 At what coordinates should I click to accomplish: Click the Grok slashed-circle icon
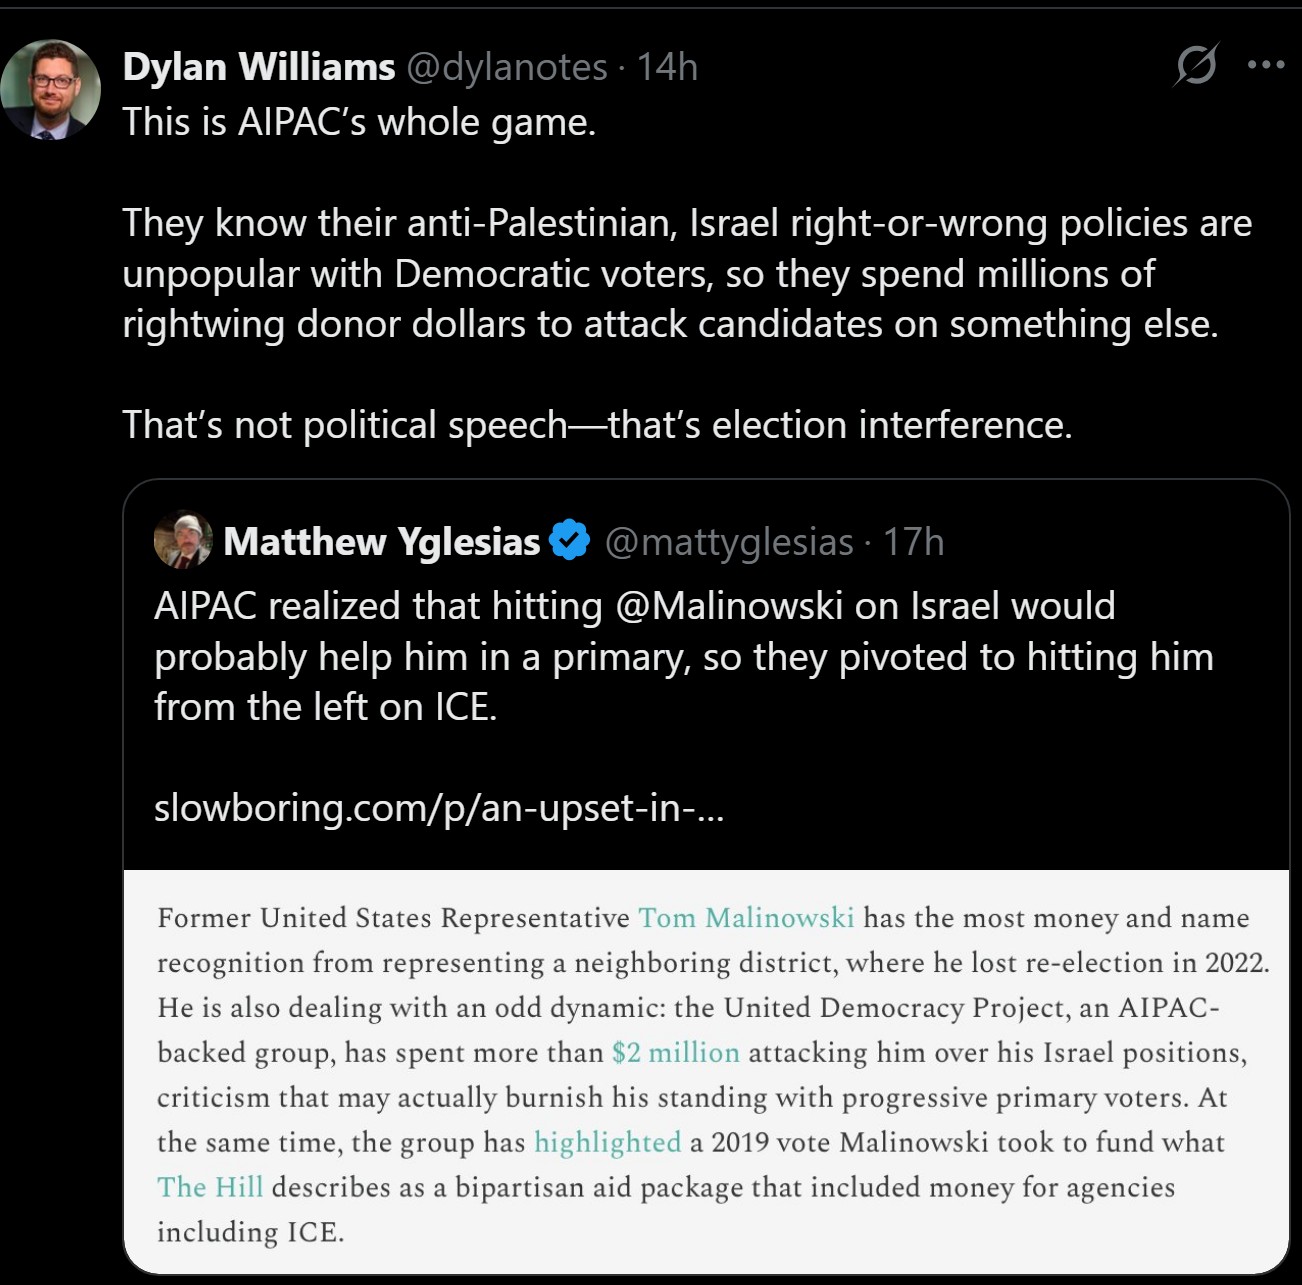(x=1196, y=66)
